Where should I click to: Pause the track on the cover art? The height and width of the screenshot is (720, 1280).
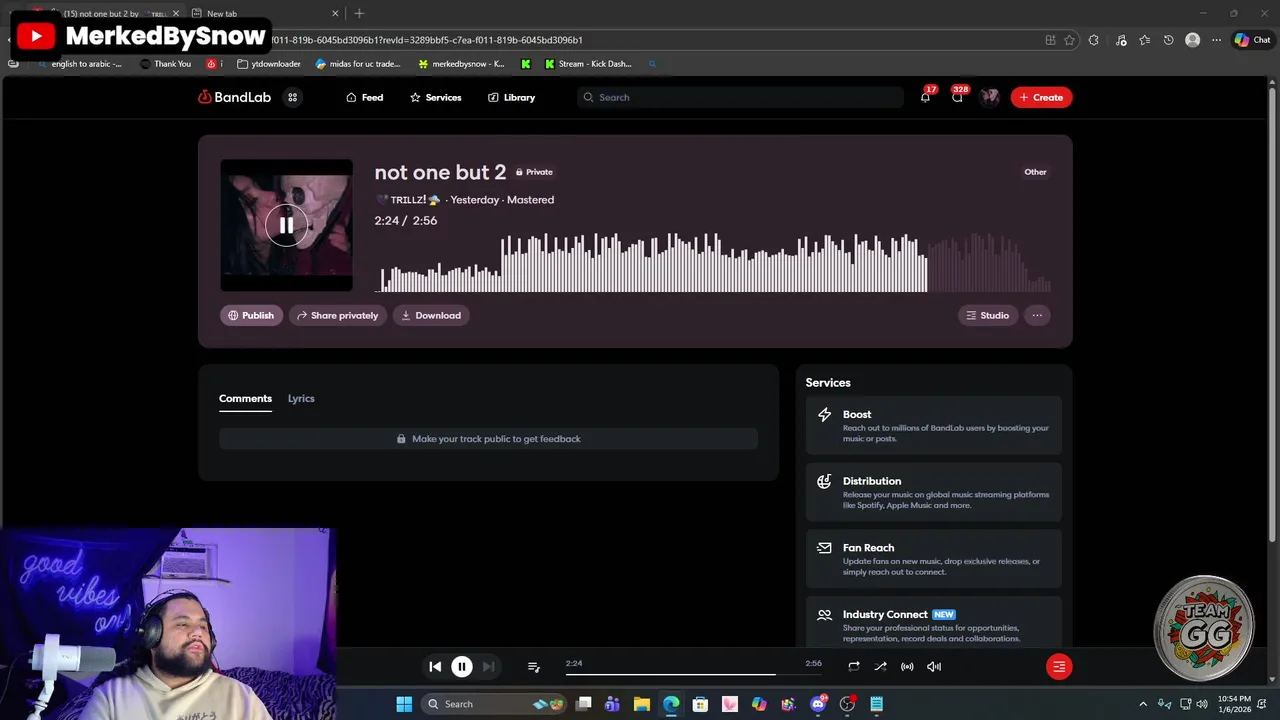point(286,225)
